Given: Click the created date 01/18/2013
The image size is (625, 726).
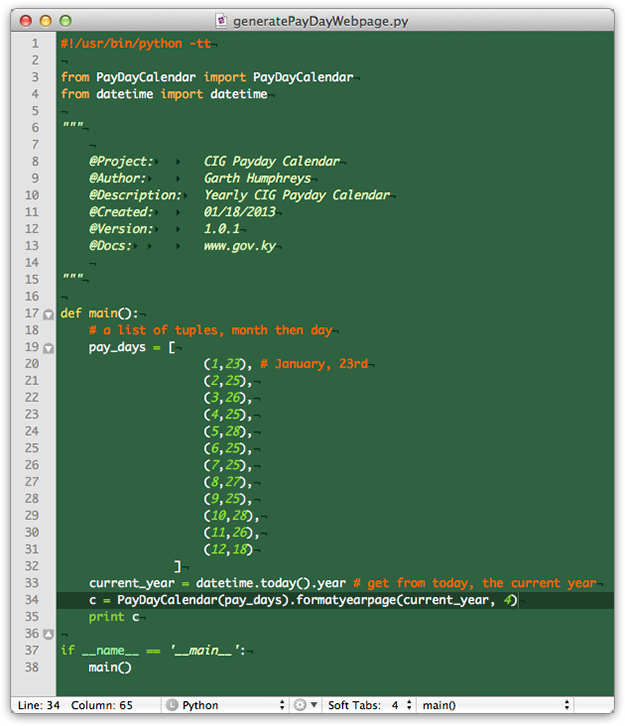Looking at the screenshot, I should point(240,212).
